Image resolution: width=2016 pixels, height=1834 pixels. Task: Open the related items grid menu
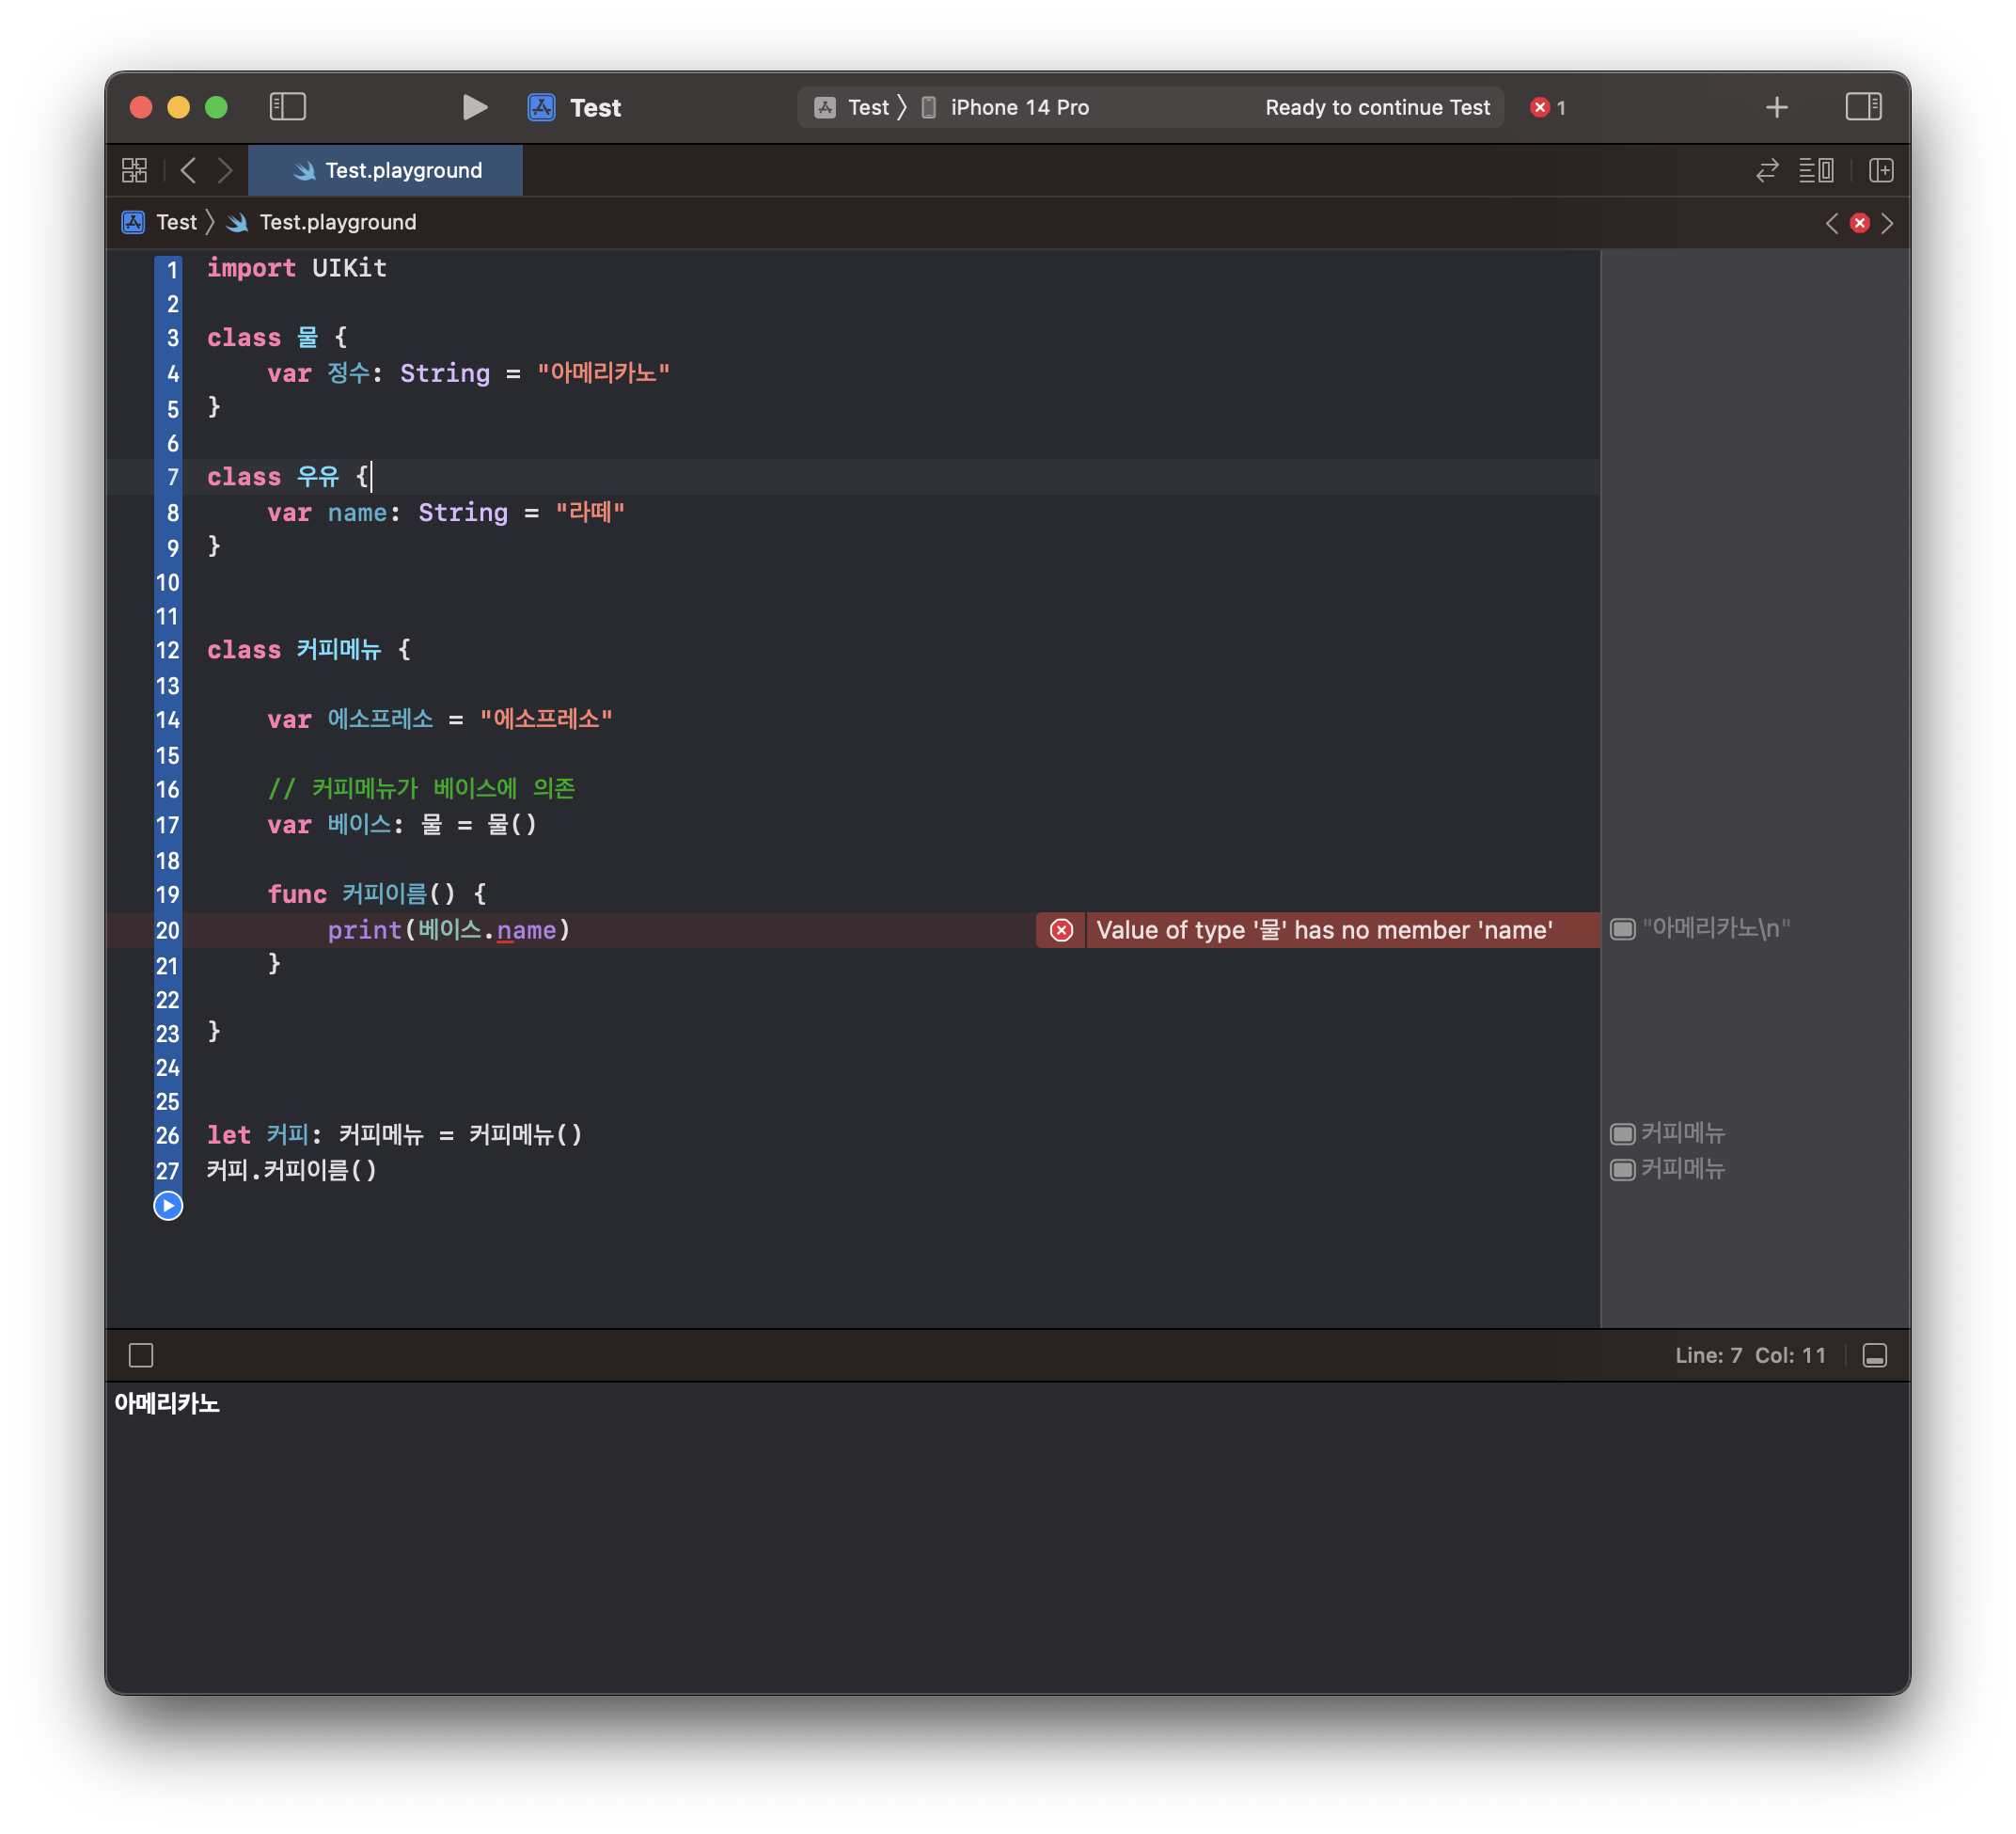134,170
